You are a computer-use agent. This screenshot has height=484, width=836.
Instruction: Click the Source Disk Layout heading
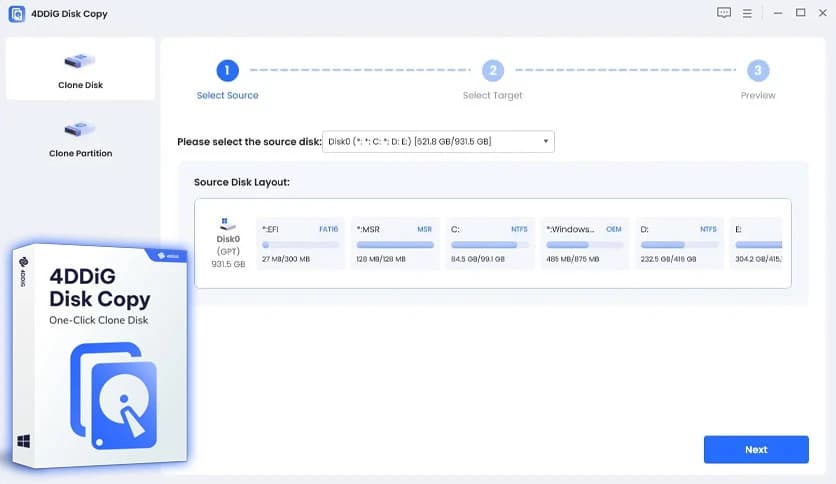point(242,182)
